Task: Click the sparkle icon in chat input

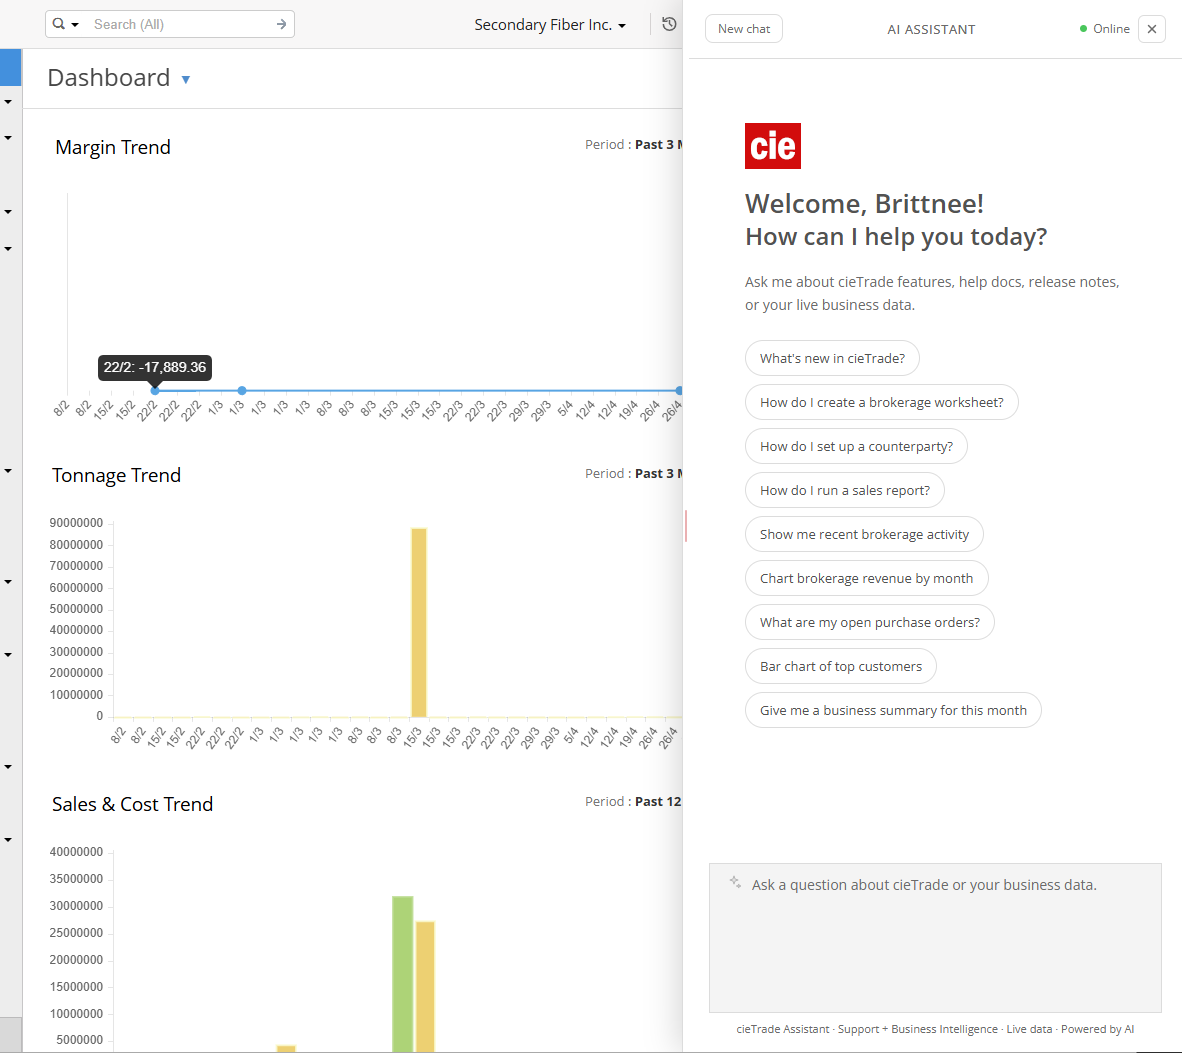Action: click(735, 882)
